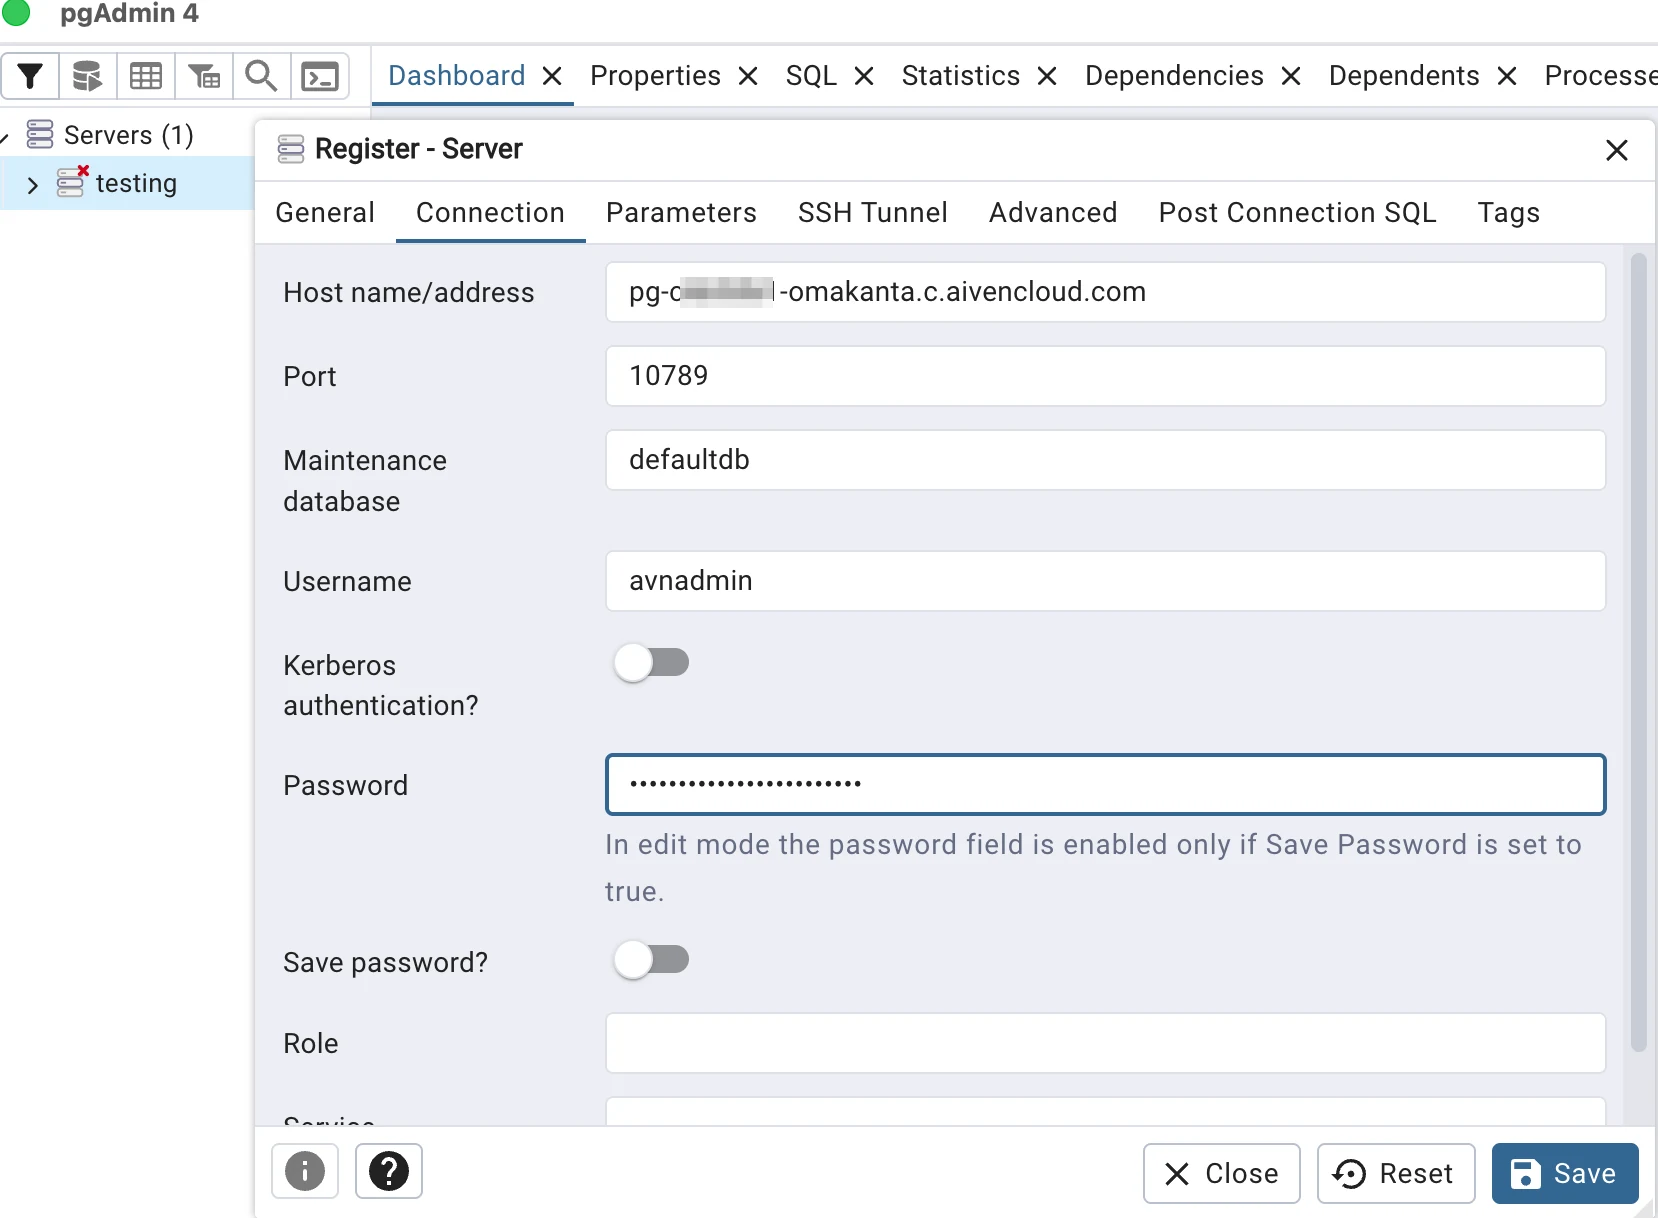Click the Close button in dialog footer
Image resolution: width=1658 pixels, height=1218 pixels.
tap(1222, 1173)
